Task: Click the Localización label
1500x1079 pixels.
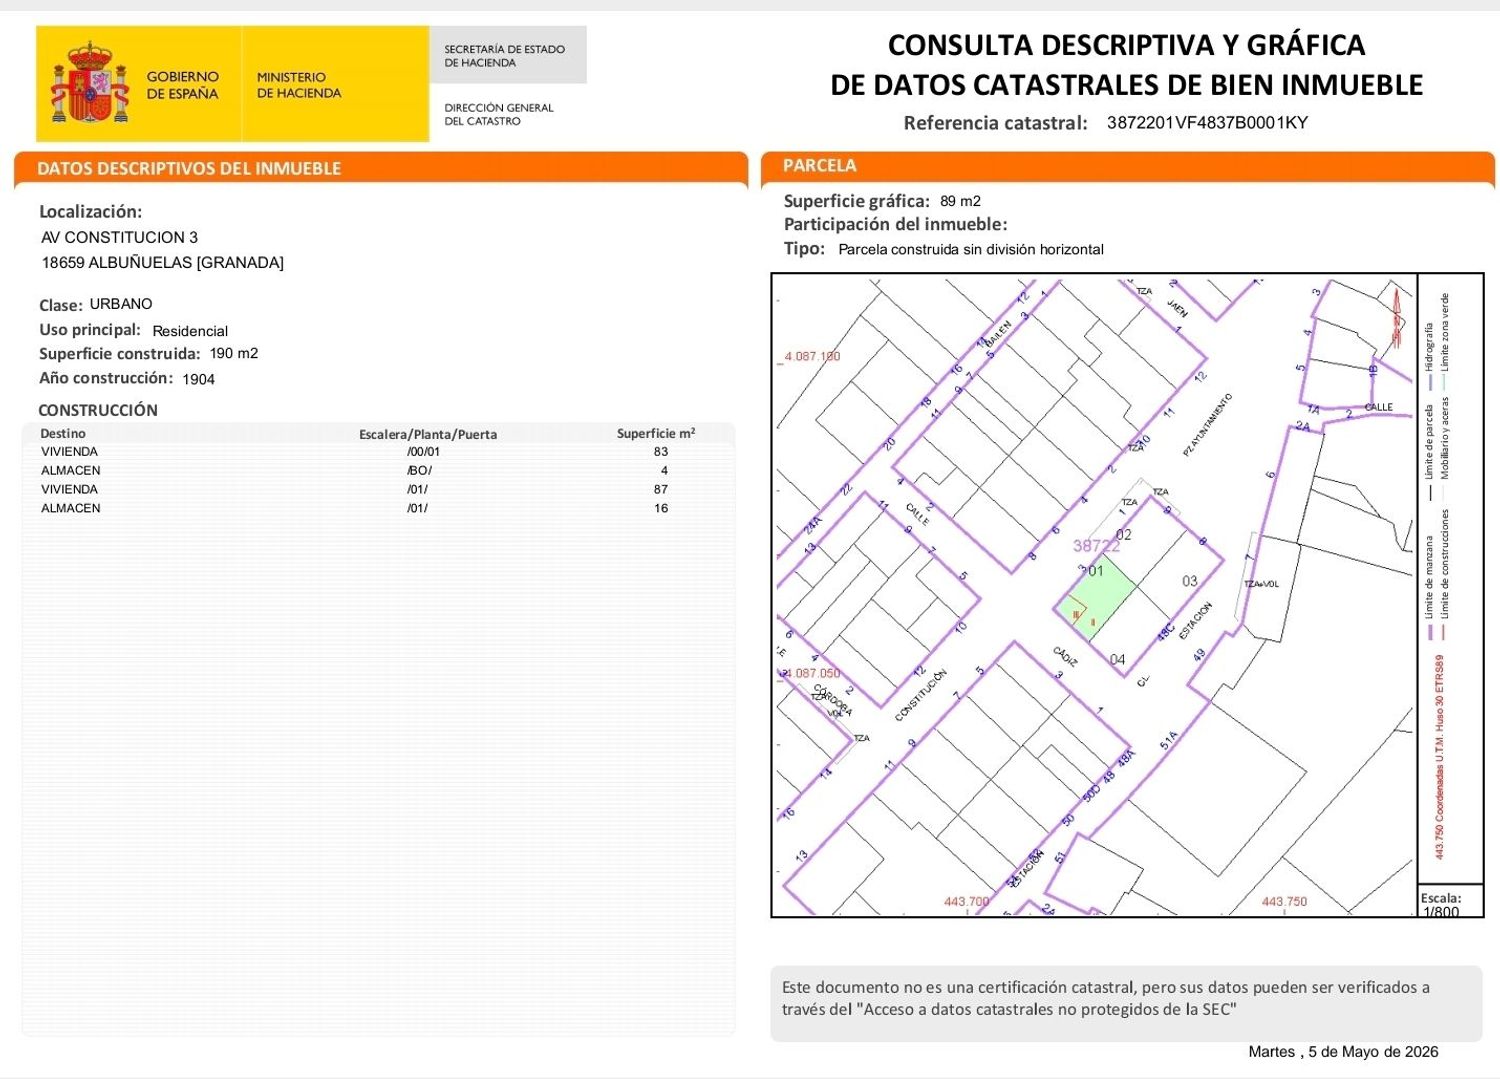Action: pyautogui.click(x=90, y=211)
